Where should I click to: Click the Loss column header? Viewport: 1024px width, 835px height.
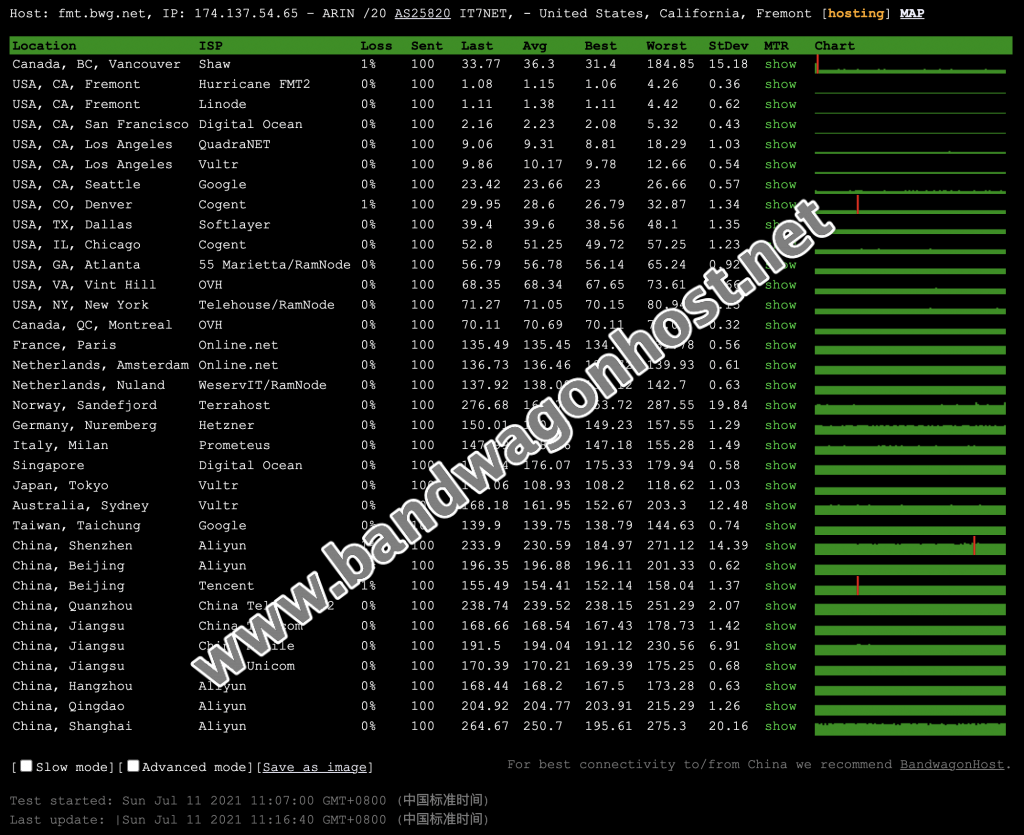(x=376, y=46)
